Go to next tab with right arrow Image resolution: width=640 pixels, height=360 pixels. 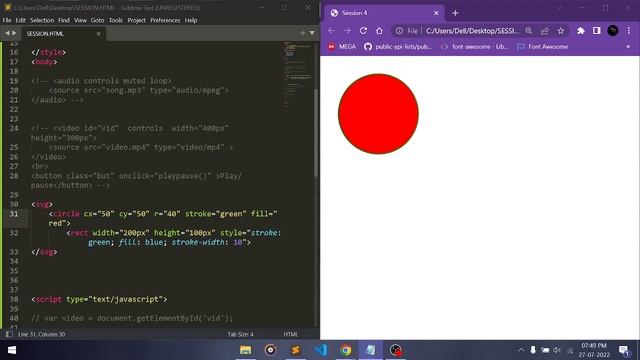(14, 33)
